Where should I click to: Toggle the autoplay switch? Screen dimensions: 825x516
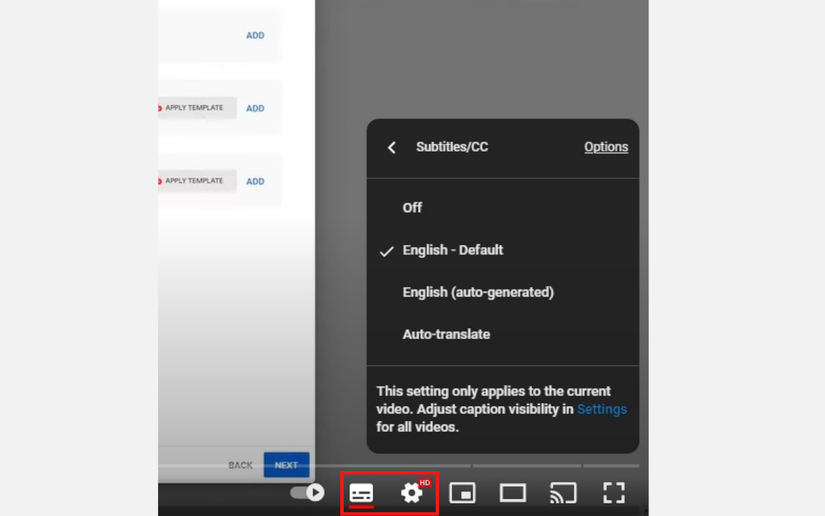307,492
